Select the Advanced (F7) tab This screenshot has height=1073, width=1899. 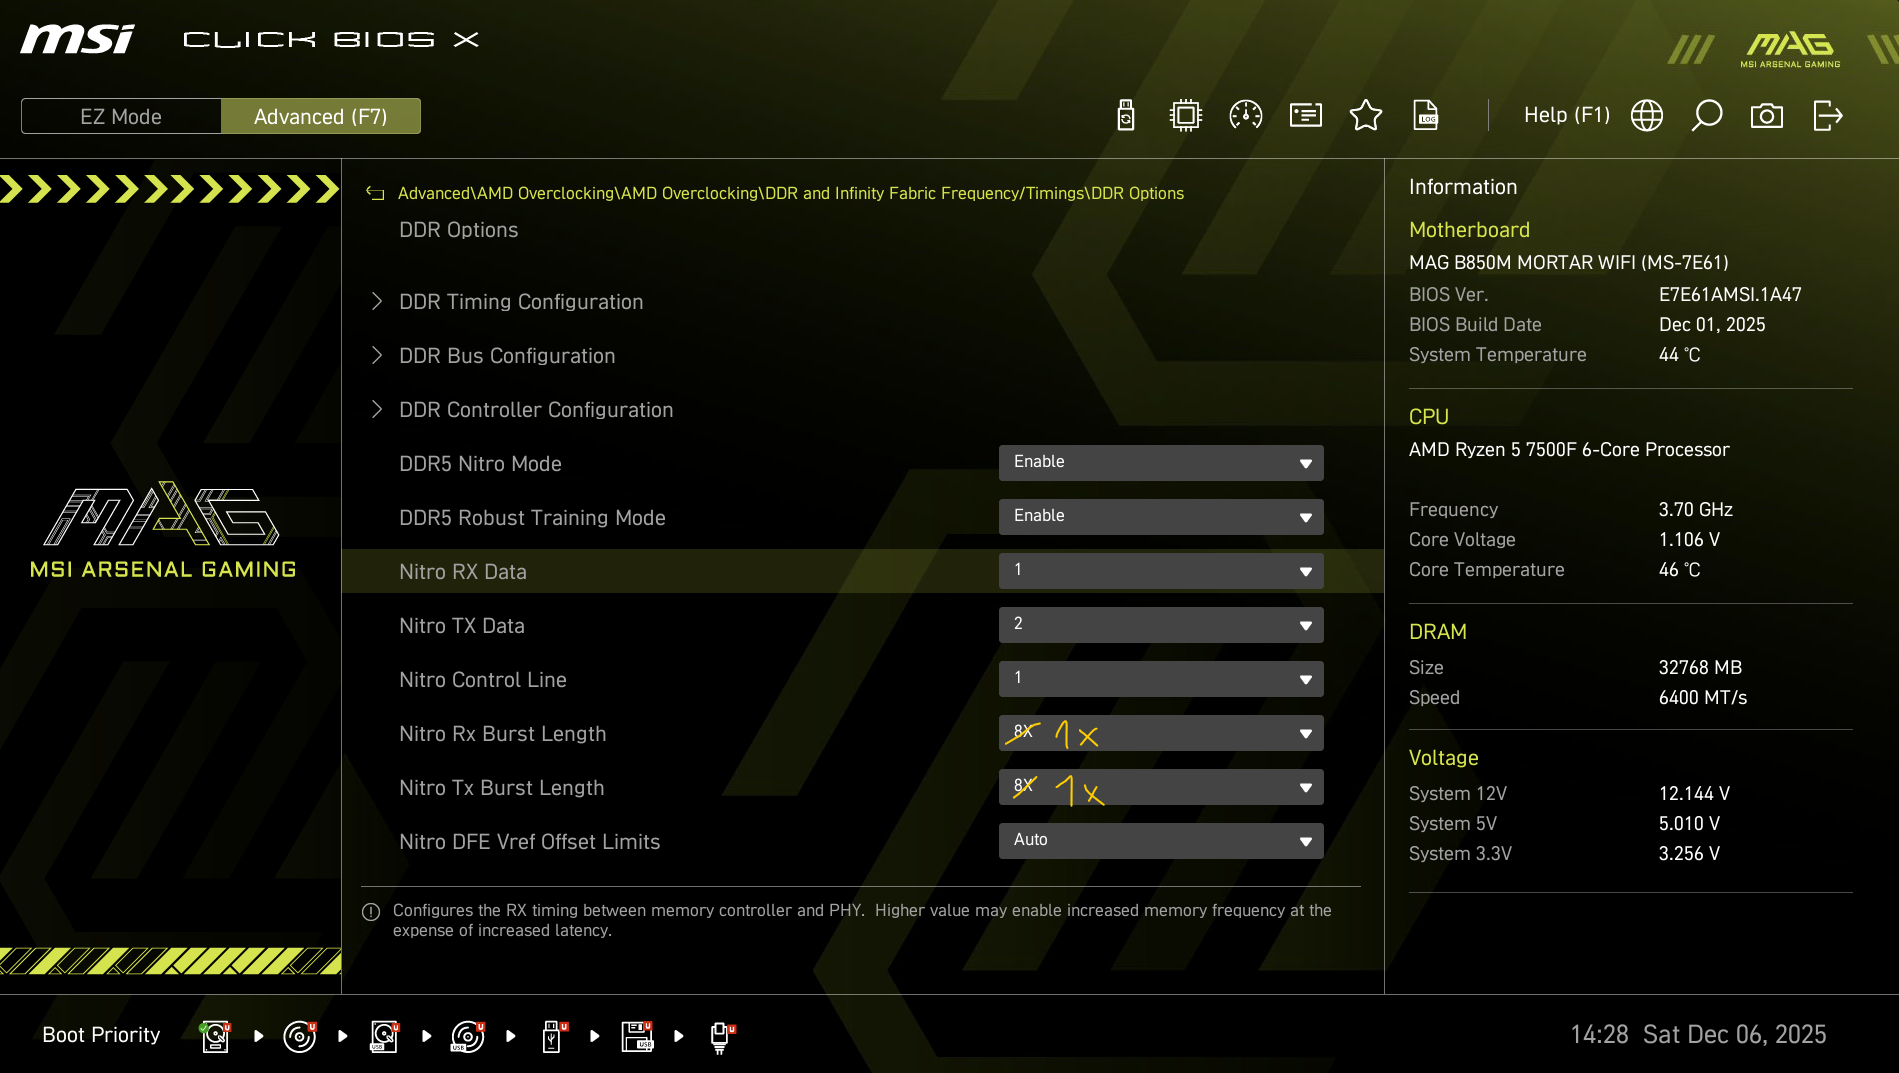321,116
